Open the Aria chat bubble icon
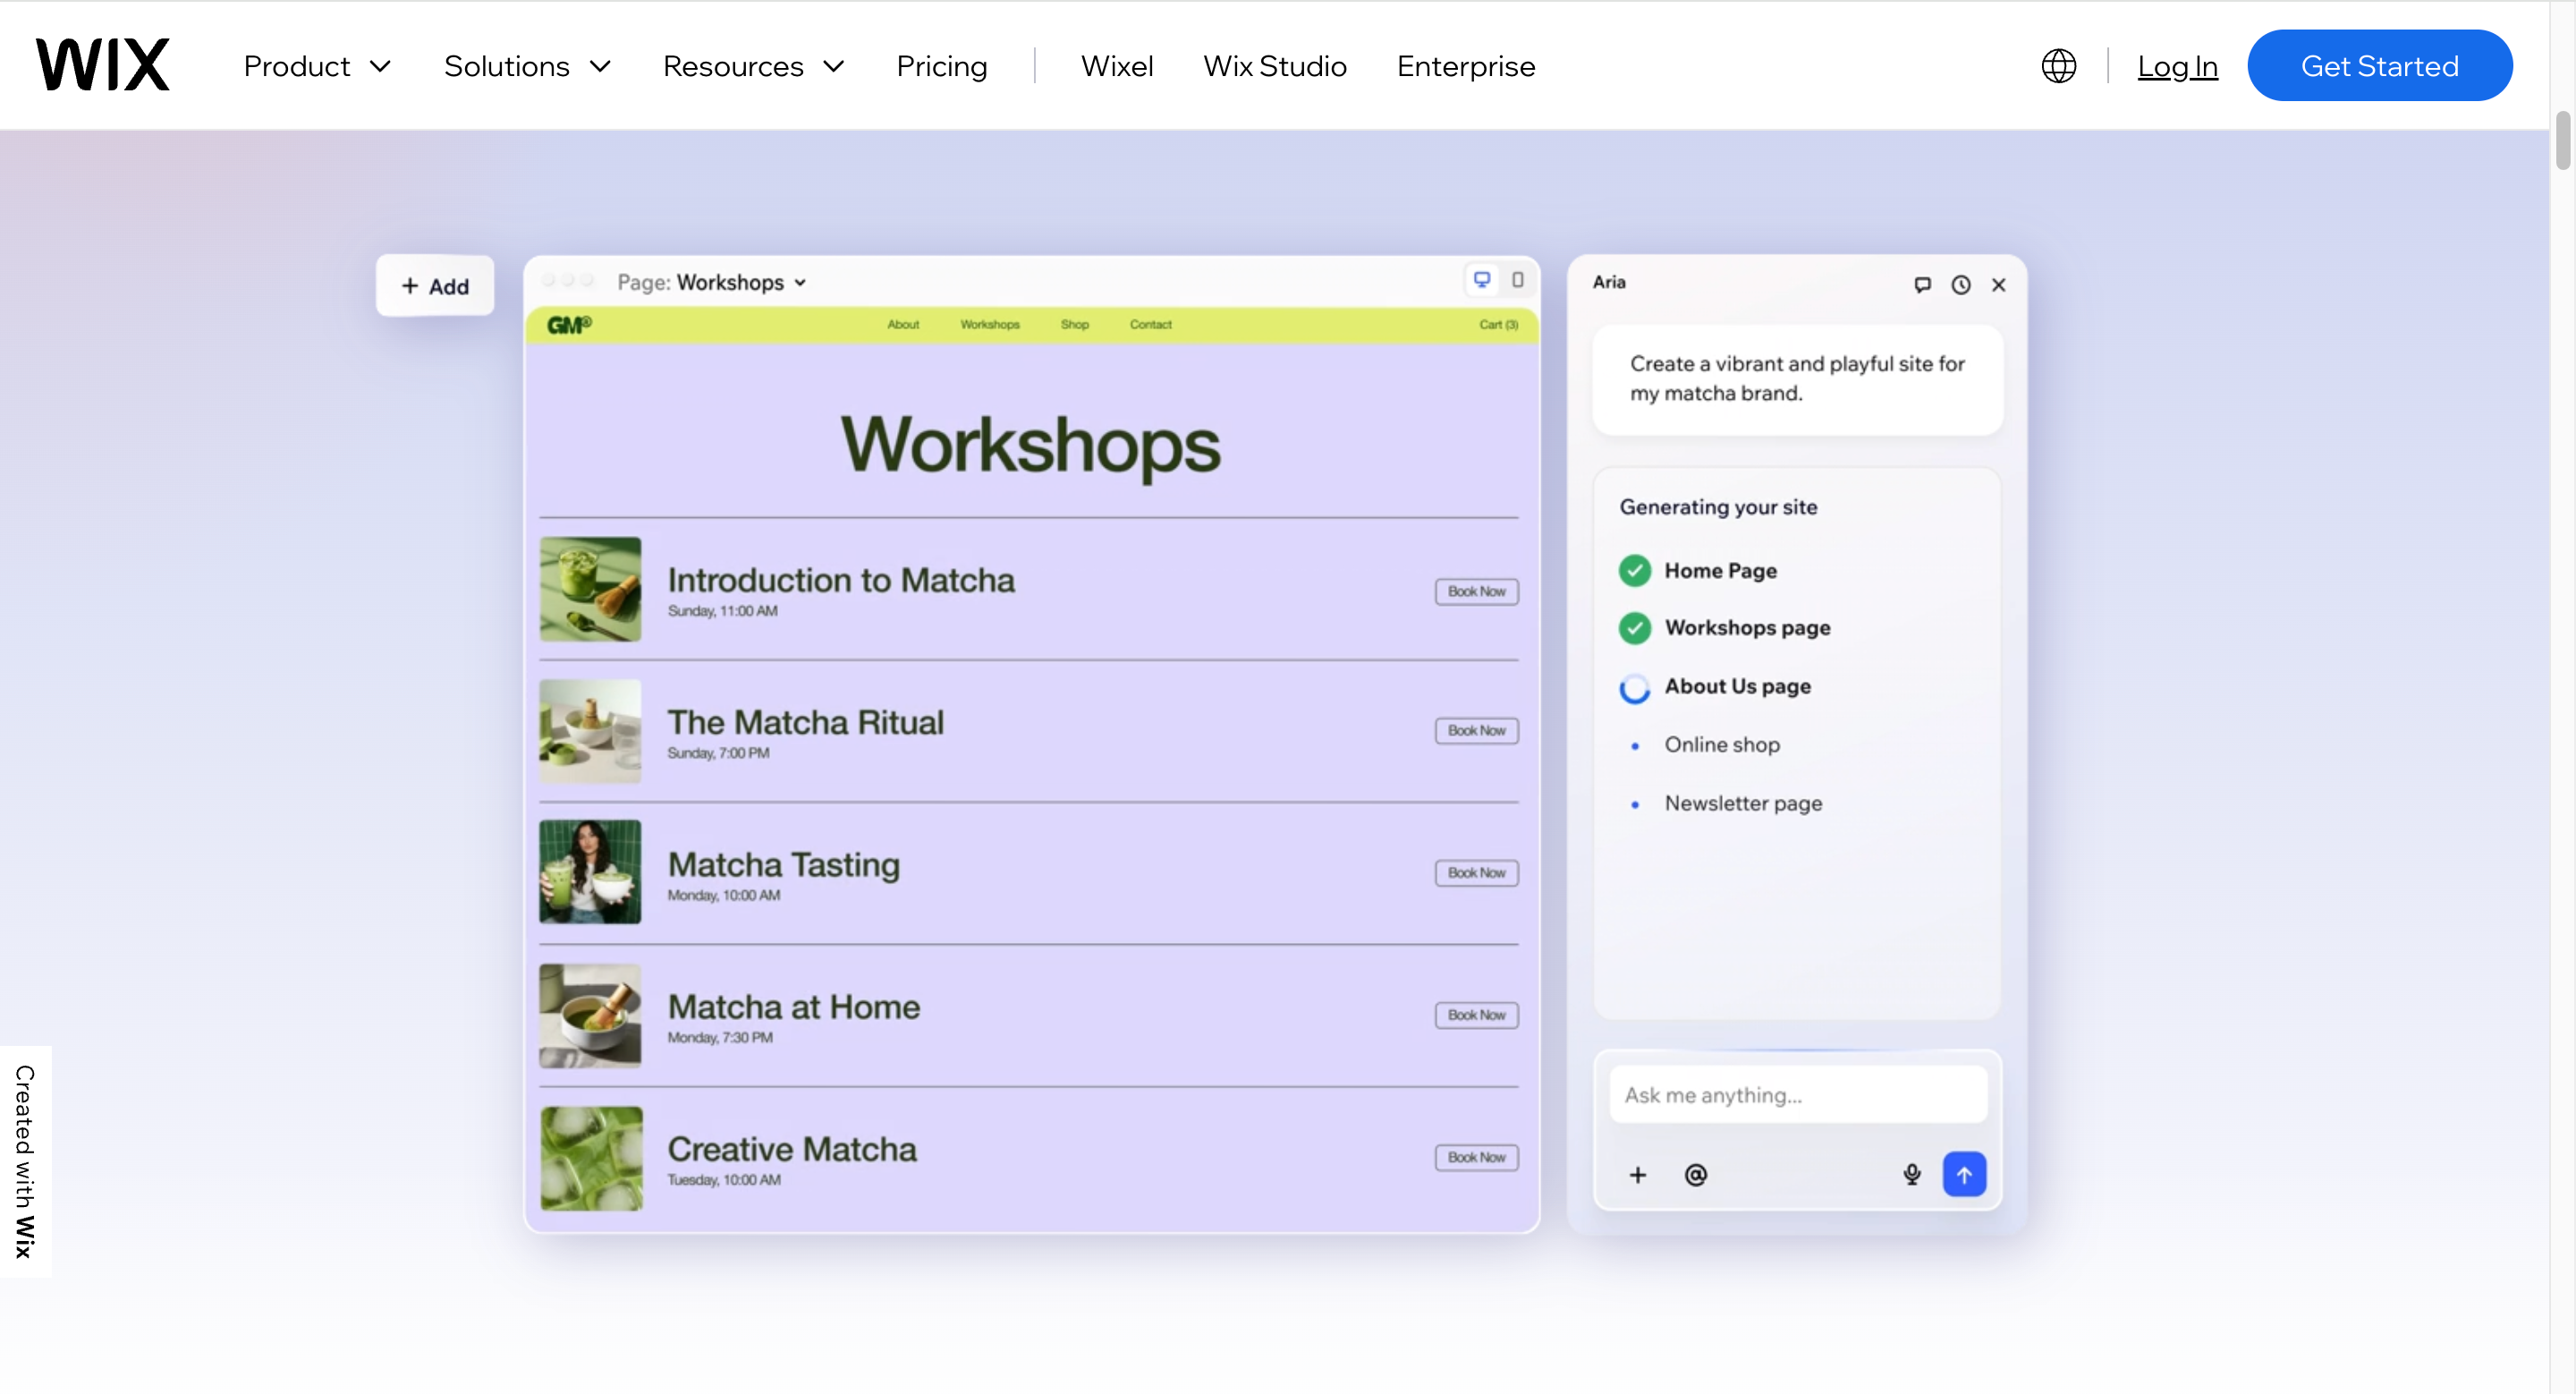 (x=1922, y=285)
